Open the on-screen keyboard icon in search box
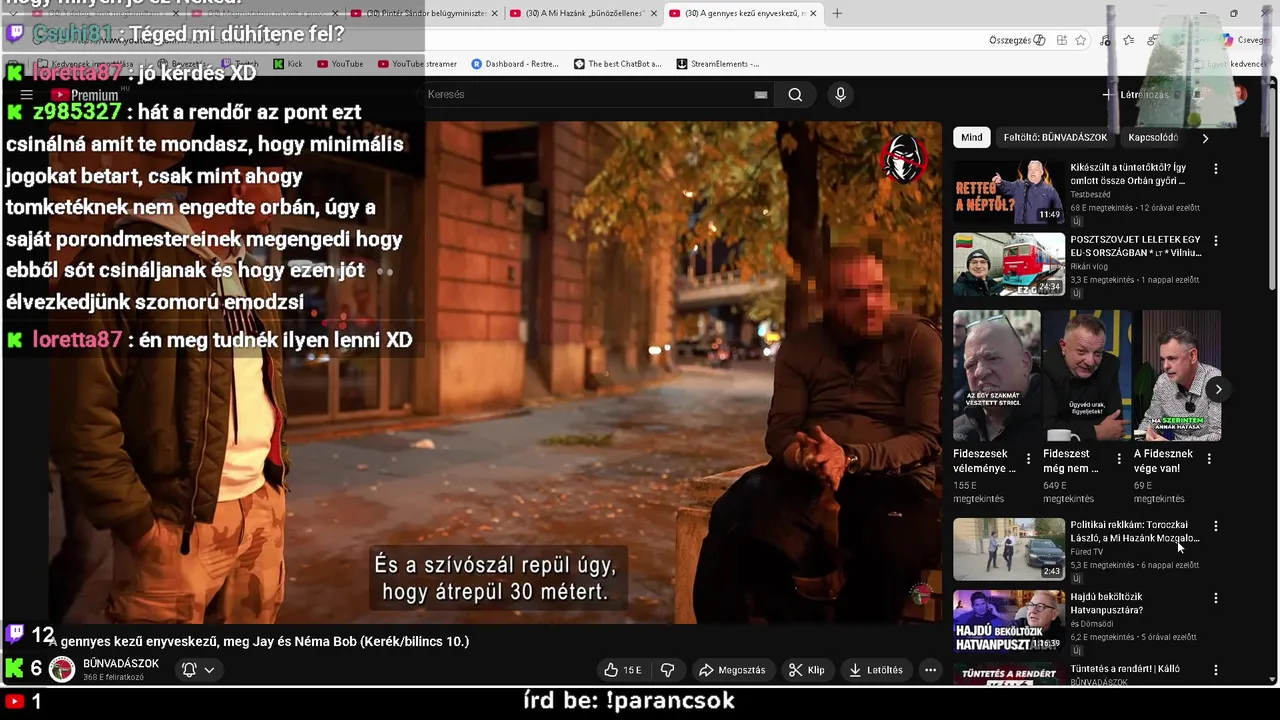Viewport: 1280px width, 720px height. (761, 95)
